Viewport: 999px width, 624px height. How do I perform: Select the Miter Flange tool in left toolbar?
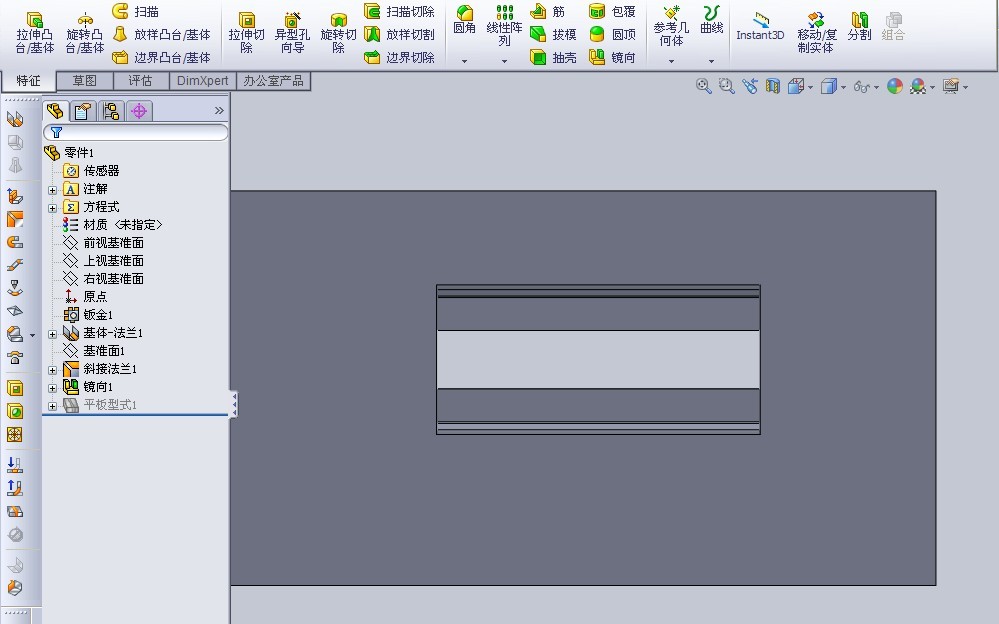15,219
